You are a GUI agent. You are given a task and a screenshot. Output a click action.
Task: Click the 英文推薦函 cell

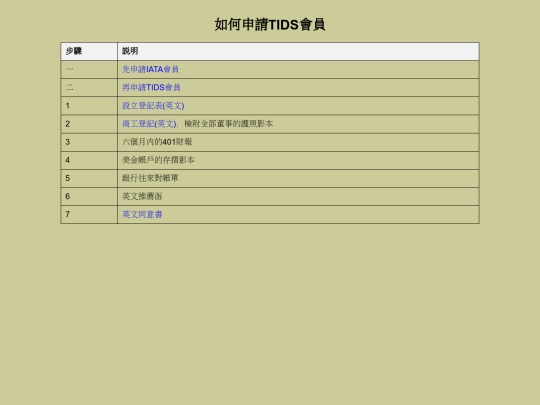click(x=298, y=196)
